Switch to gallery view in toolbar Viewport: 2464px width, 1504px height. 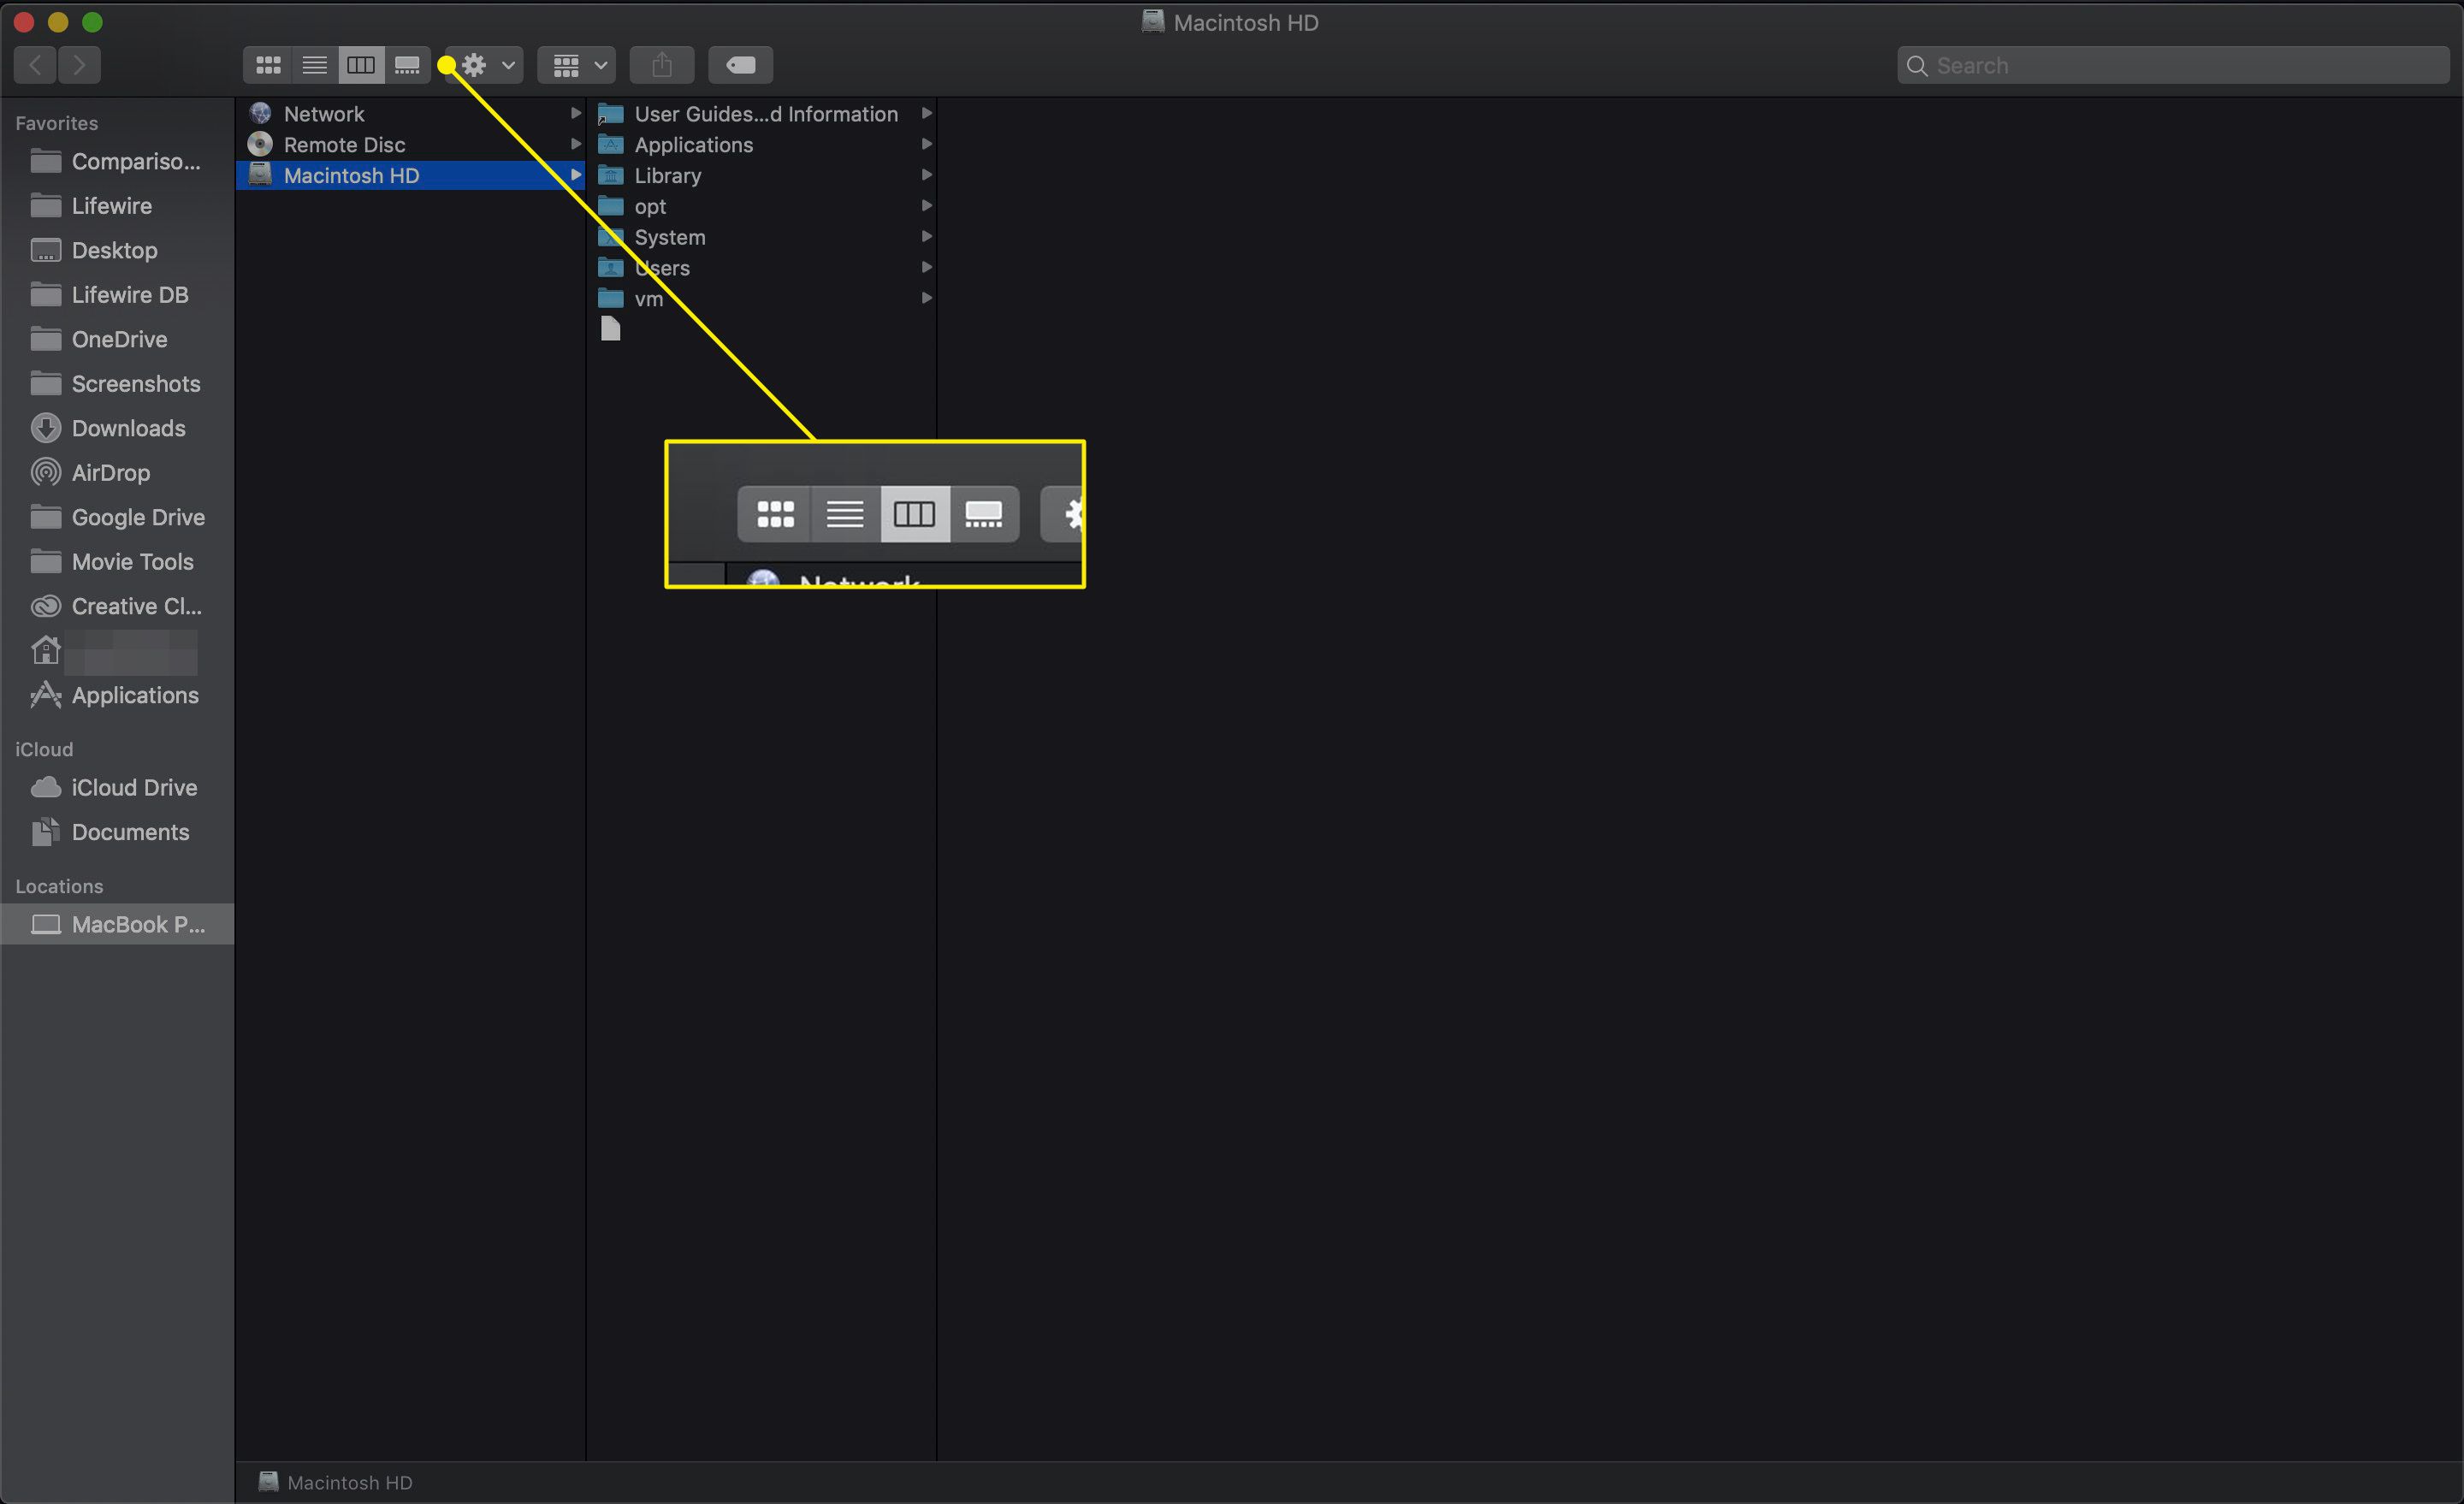coord(407,65)
